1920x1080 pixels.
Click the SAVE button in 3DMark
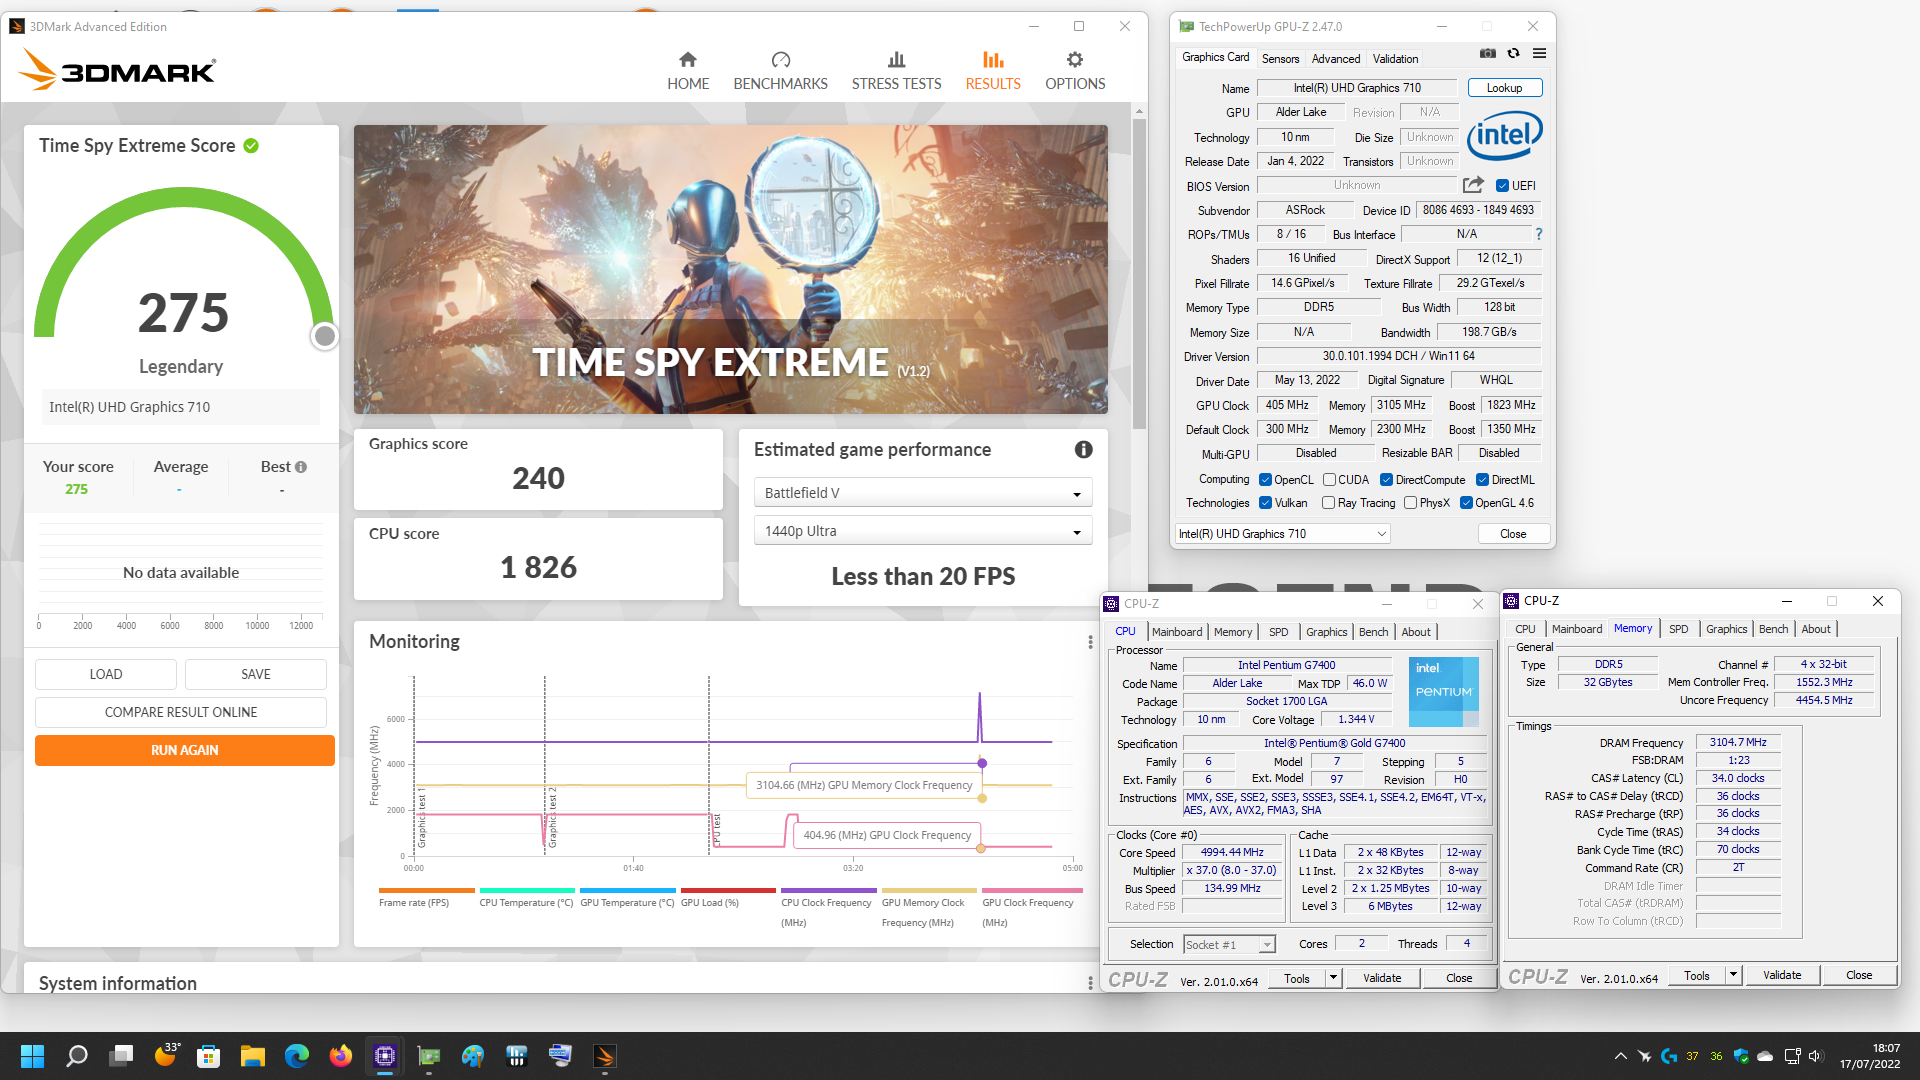[256, 674]
